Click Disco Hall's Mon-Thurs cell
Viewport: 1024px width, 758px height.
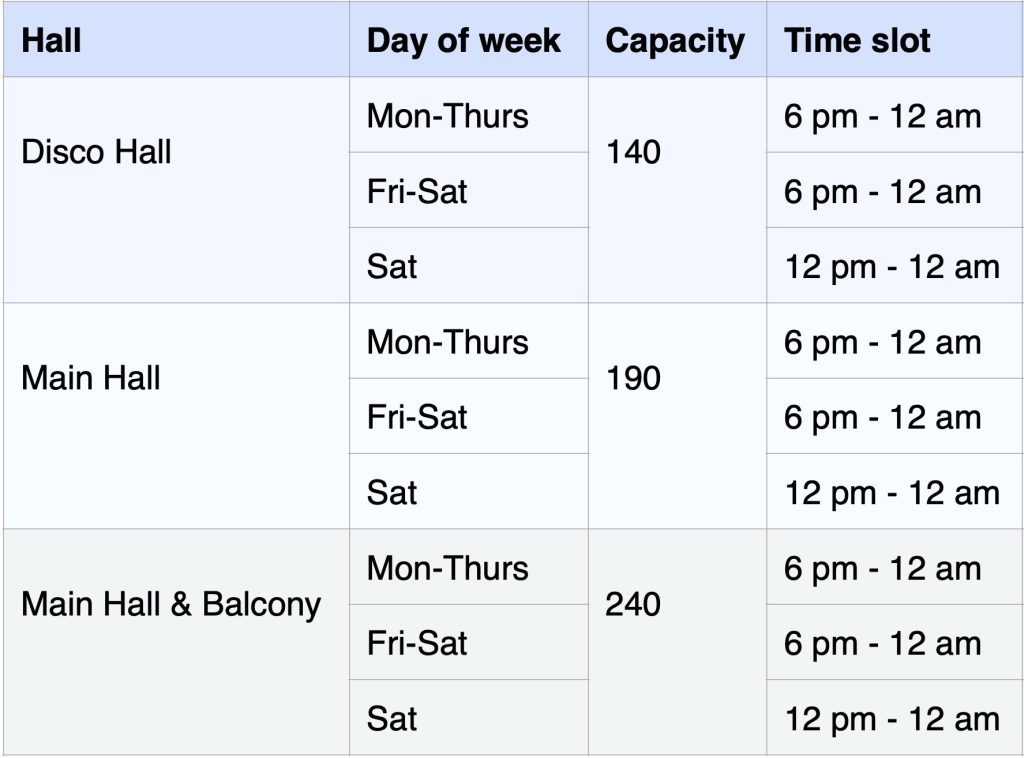447,116
